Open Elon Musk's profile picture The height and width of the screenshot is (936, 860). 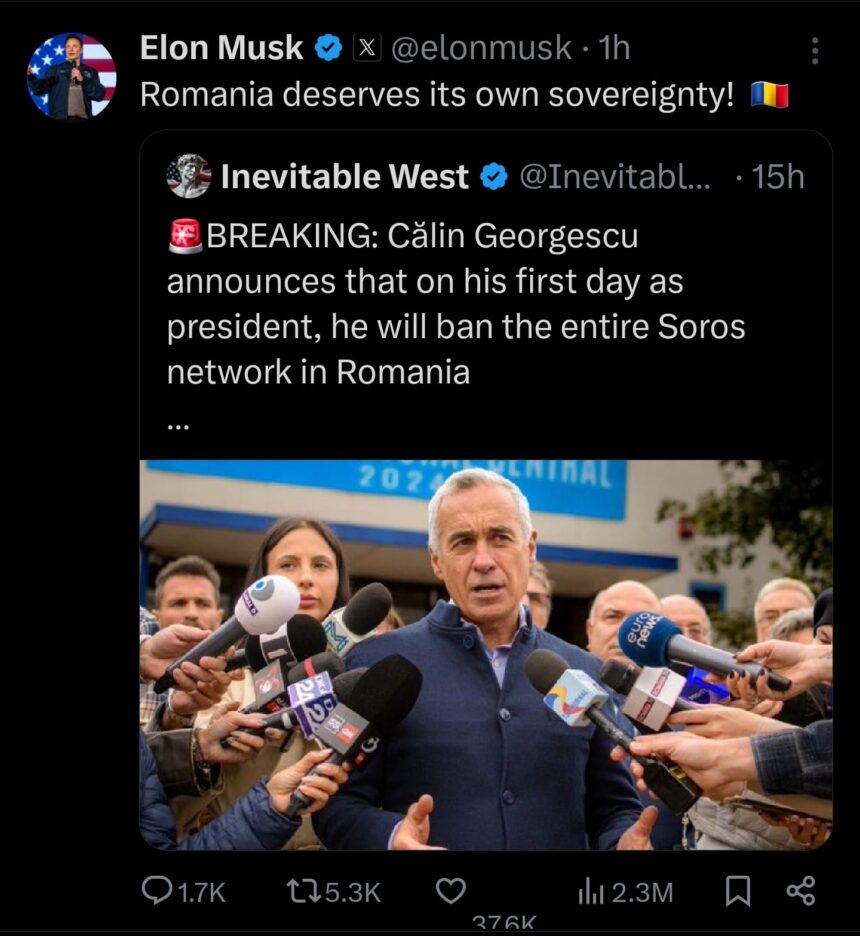[71, 75]
